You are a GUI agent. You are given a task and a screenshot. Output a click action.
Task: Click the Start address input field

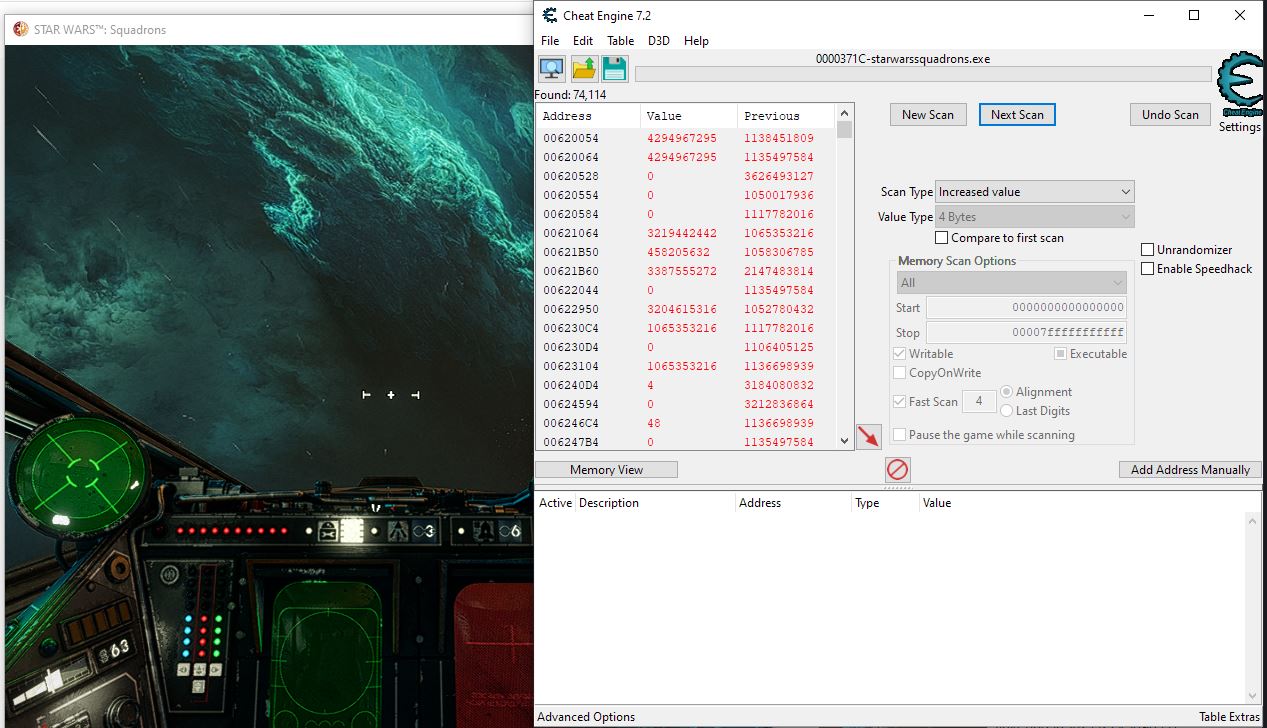(x=1027, y=308)
